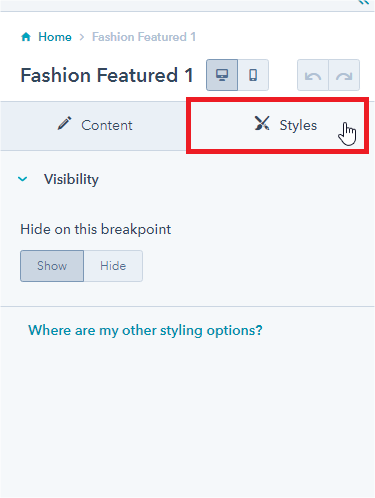Click the pencil icon beside Content
This screenshot has height=498, width=375.
(64, 123)
